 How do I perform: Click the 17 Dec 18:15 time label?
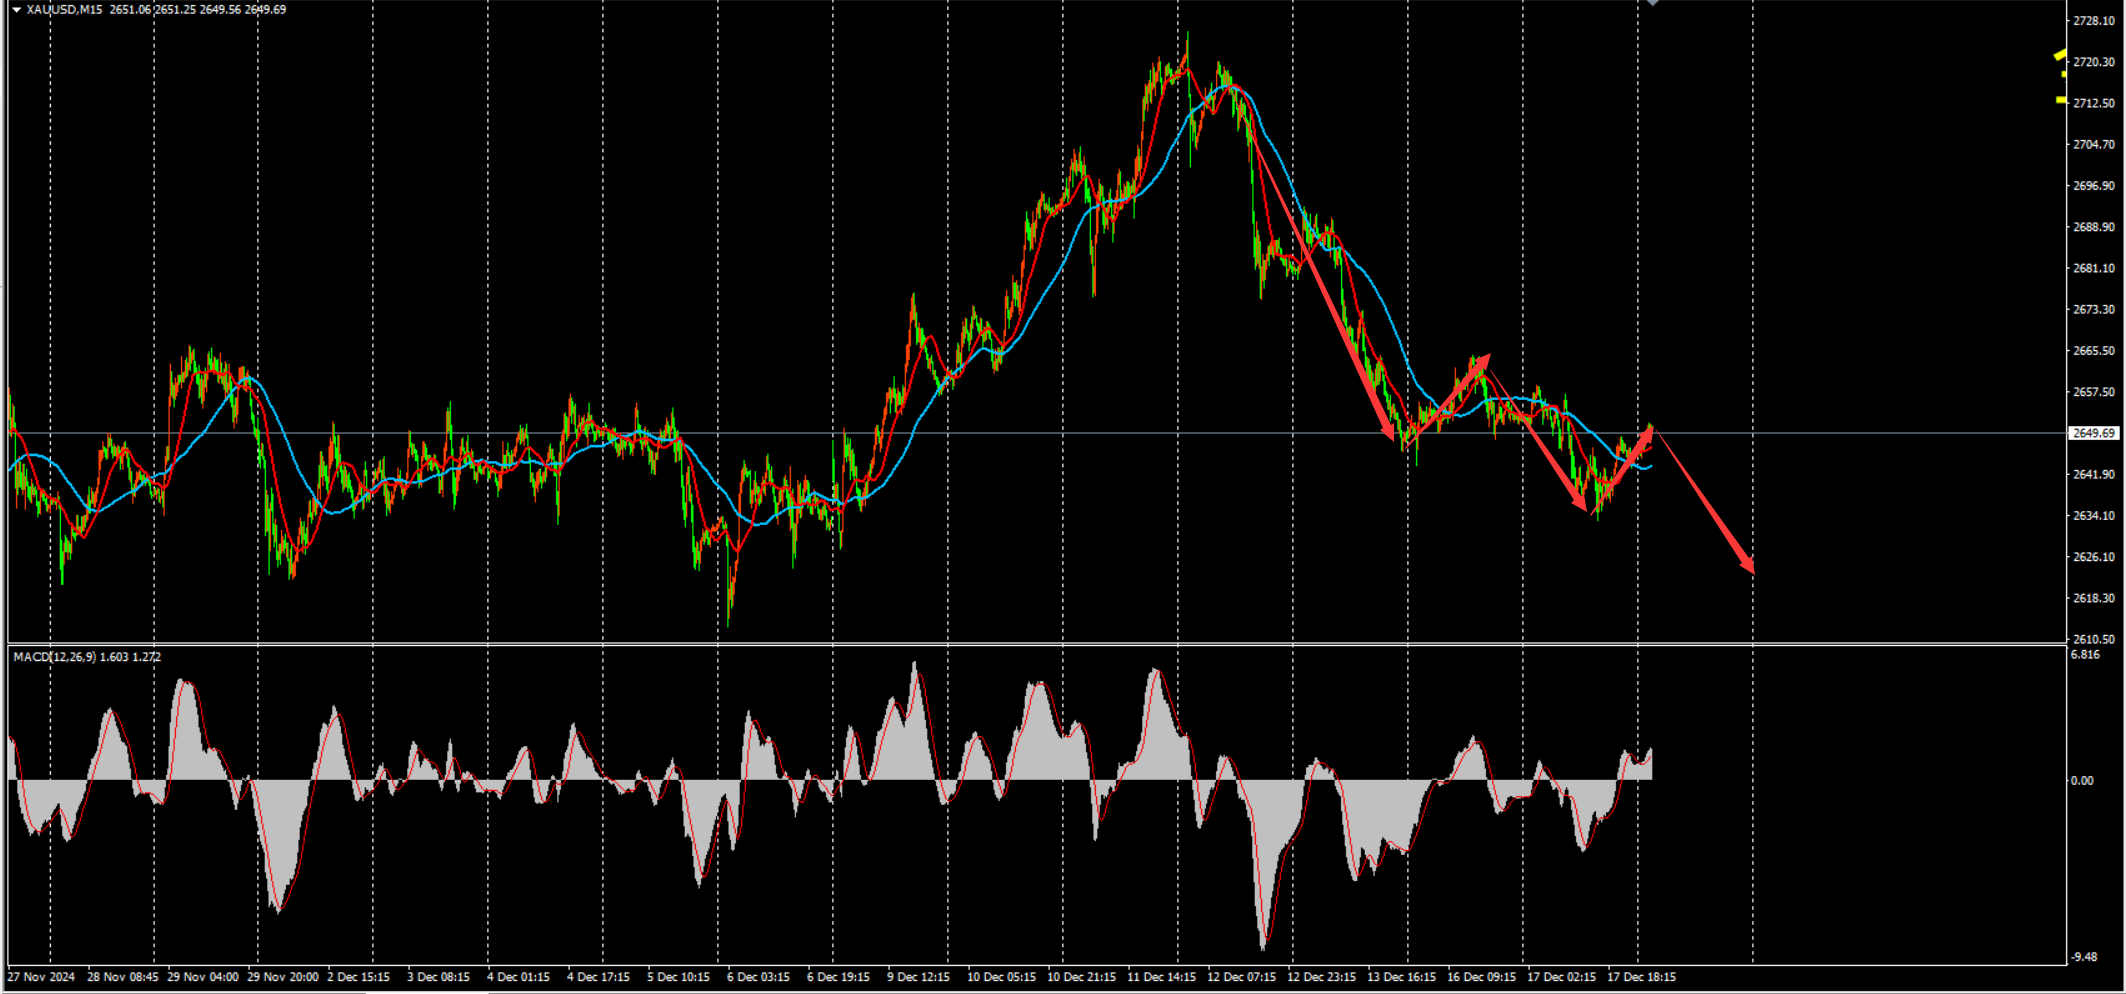pyautogui.click(x=1642, y=977)
